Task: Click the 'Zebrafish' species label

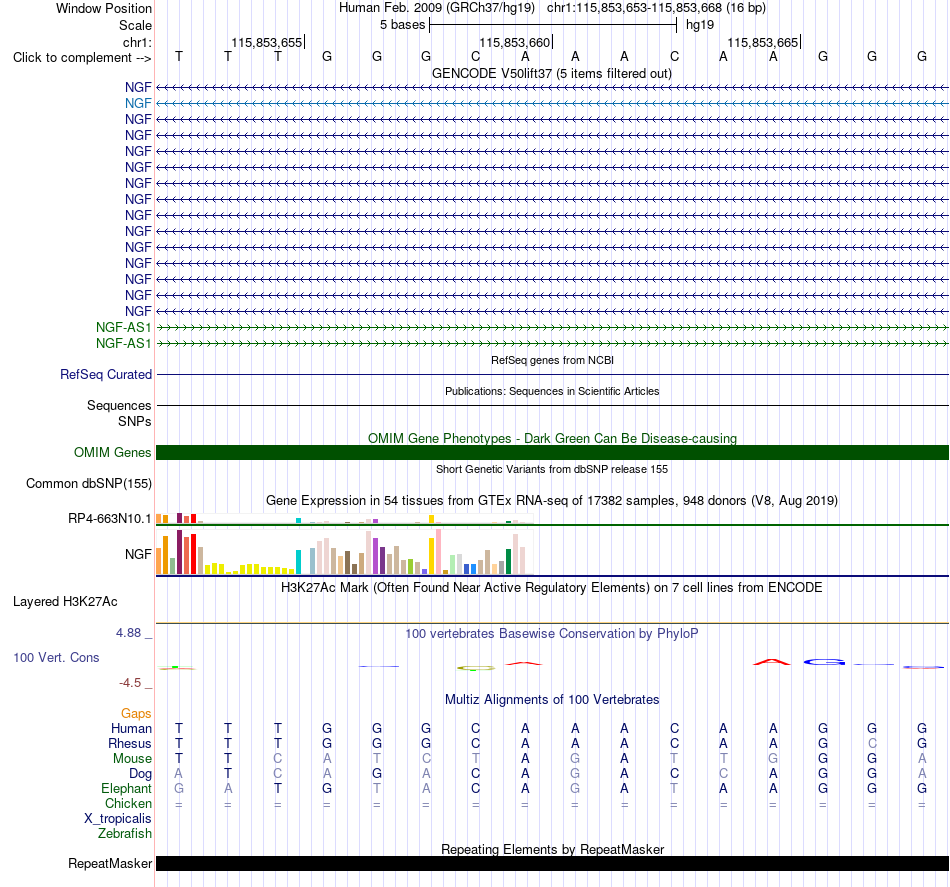Action: click(x=125, y=834)
